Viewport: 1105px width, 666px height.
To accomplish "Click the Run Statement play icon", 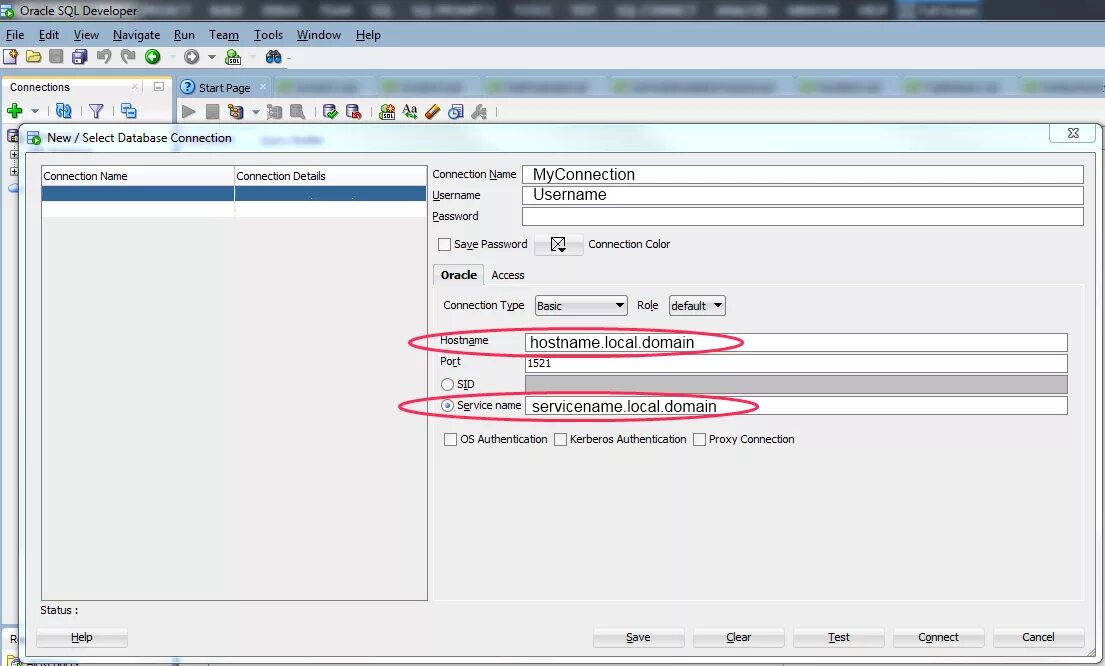I will point(188,111).
